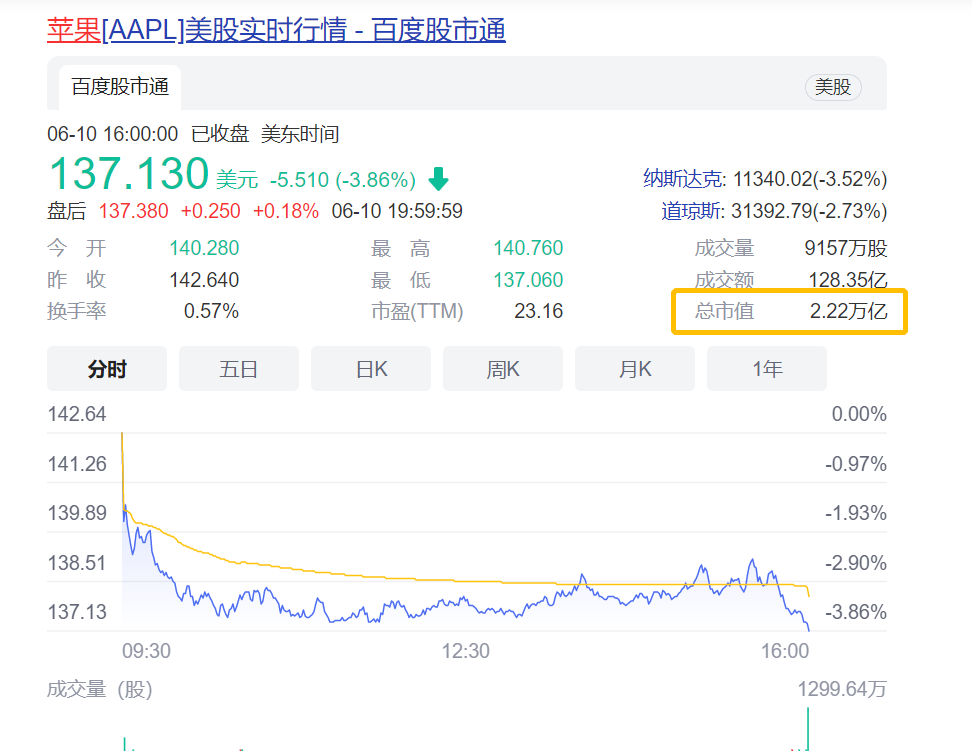972x751 pixels.
Task: Click the green down arrow icon
Action: [x=438, y=179]
